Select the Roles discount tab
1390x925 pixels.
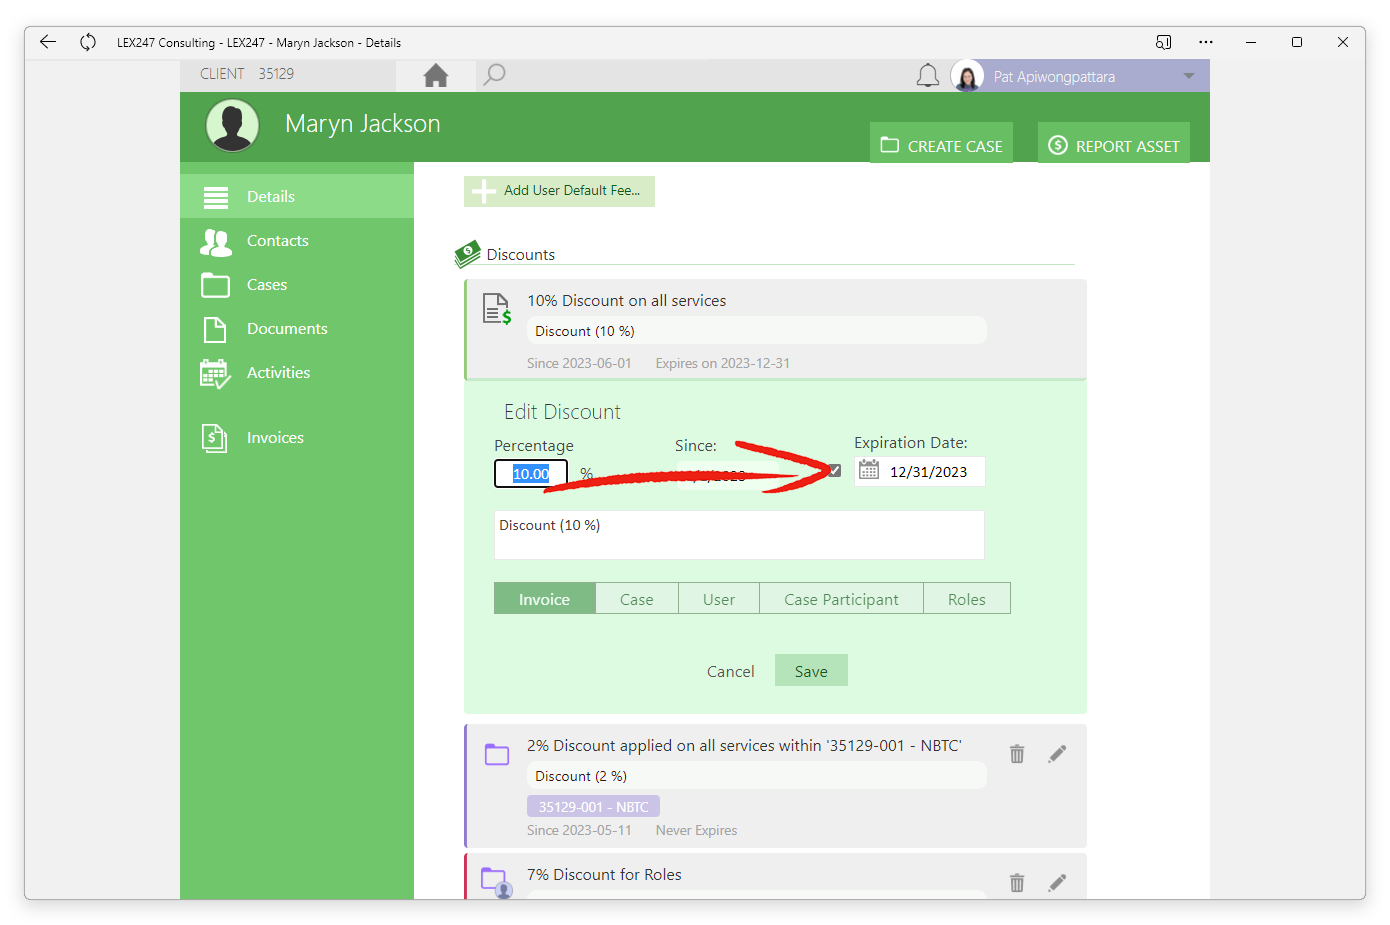pos(967,599)
